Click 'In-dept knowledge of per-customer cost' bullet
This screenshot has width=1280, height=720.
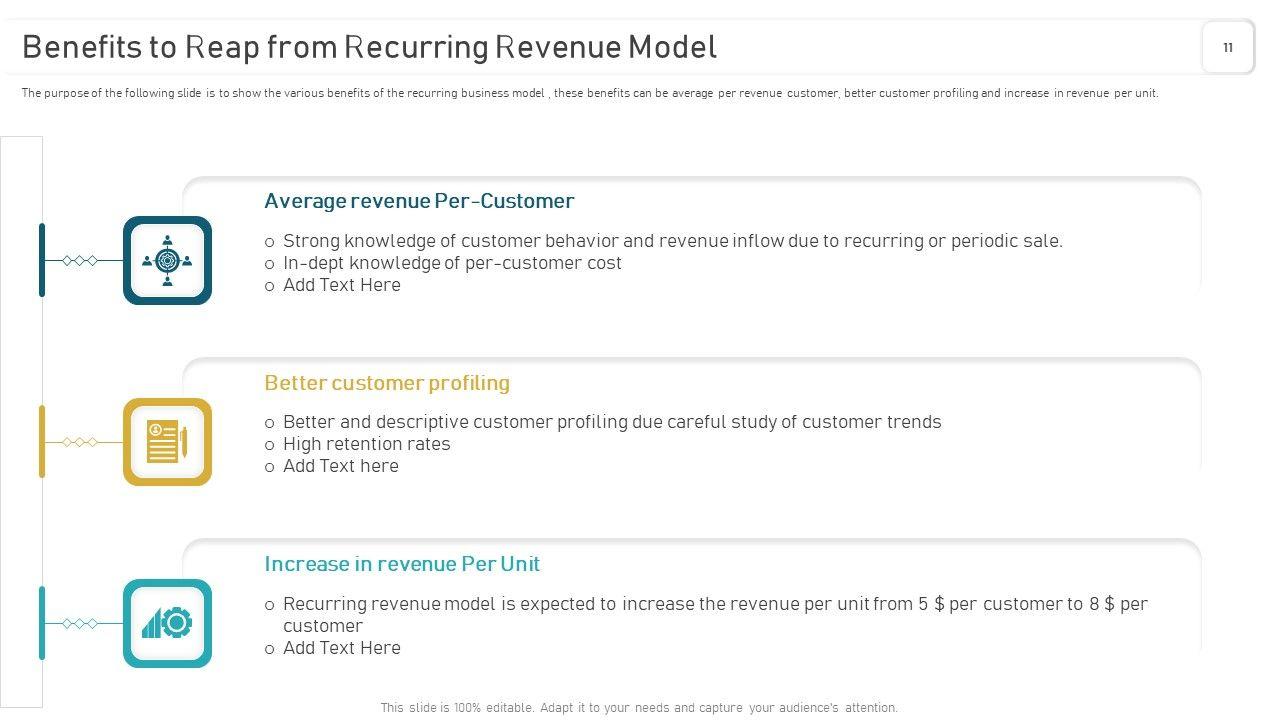(x=452, y=263)
